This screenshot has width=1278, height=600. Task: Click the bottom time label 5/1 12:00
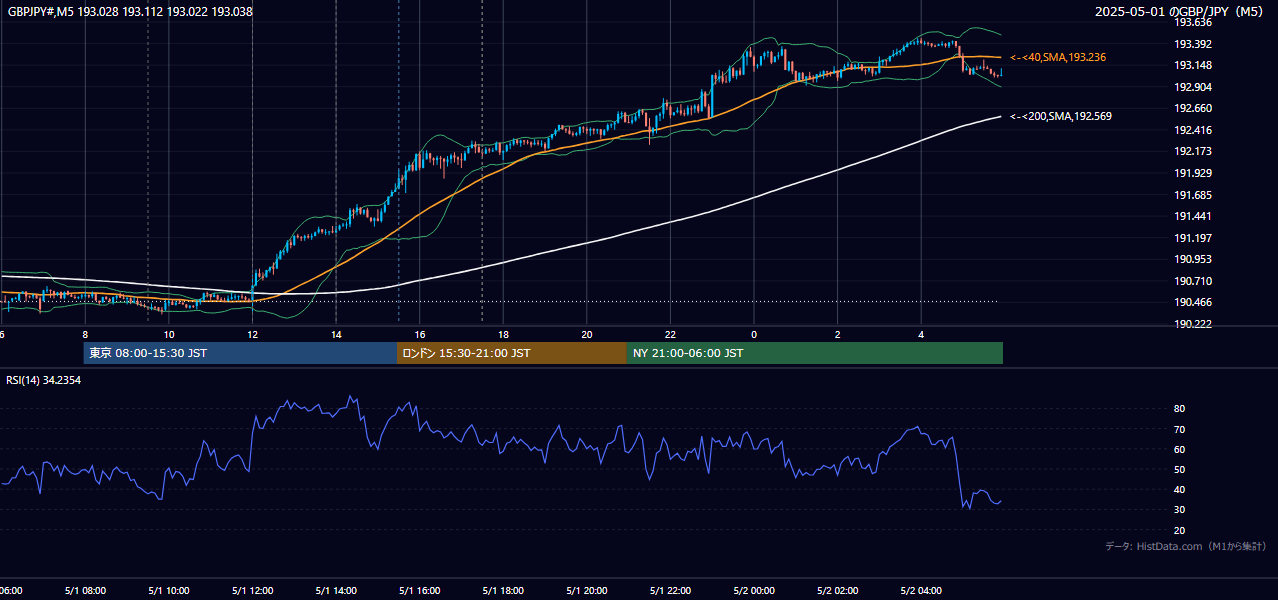[x=252, y=591]
